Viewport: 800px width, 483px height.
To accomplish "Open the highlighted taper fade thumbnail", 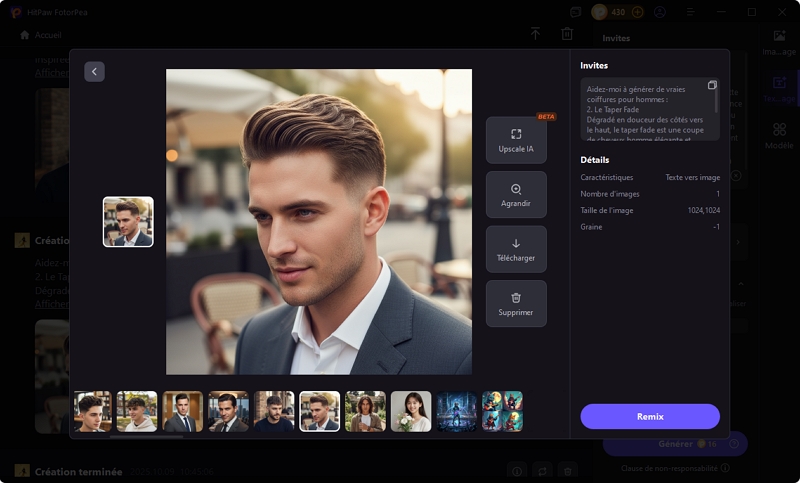I will (320, 412).
